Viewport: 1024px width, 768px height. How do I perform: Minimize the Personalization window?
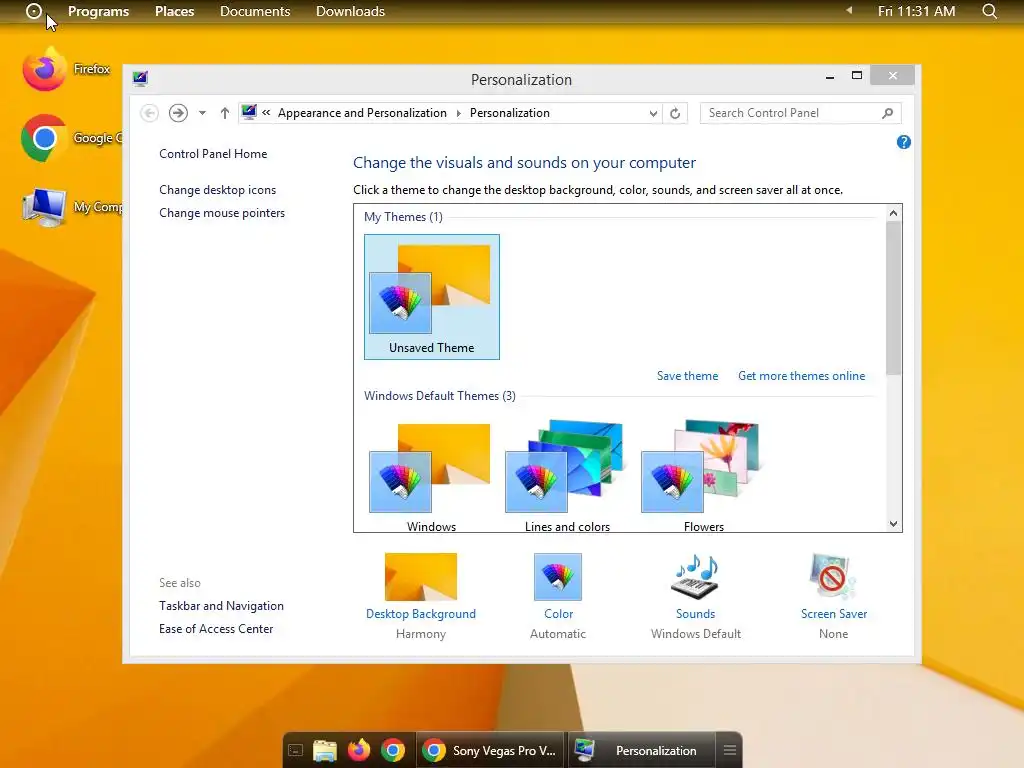click(x=829, y=77)
